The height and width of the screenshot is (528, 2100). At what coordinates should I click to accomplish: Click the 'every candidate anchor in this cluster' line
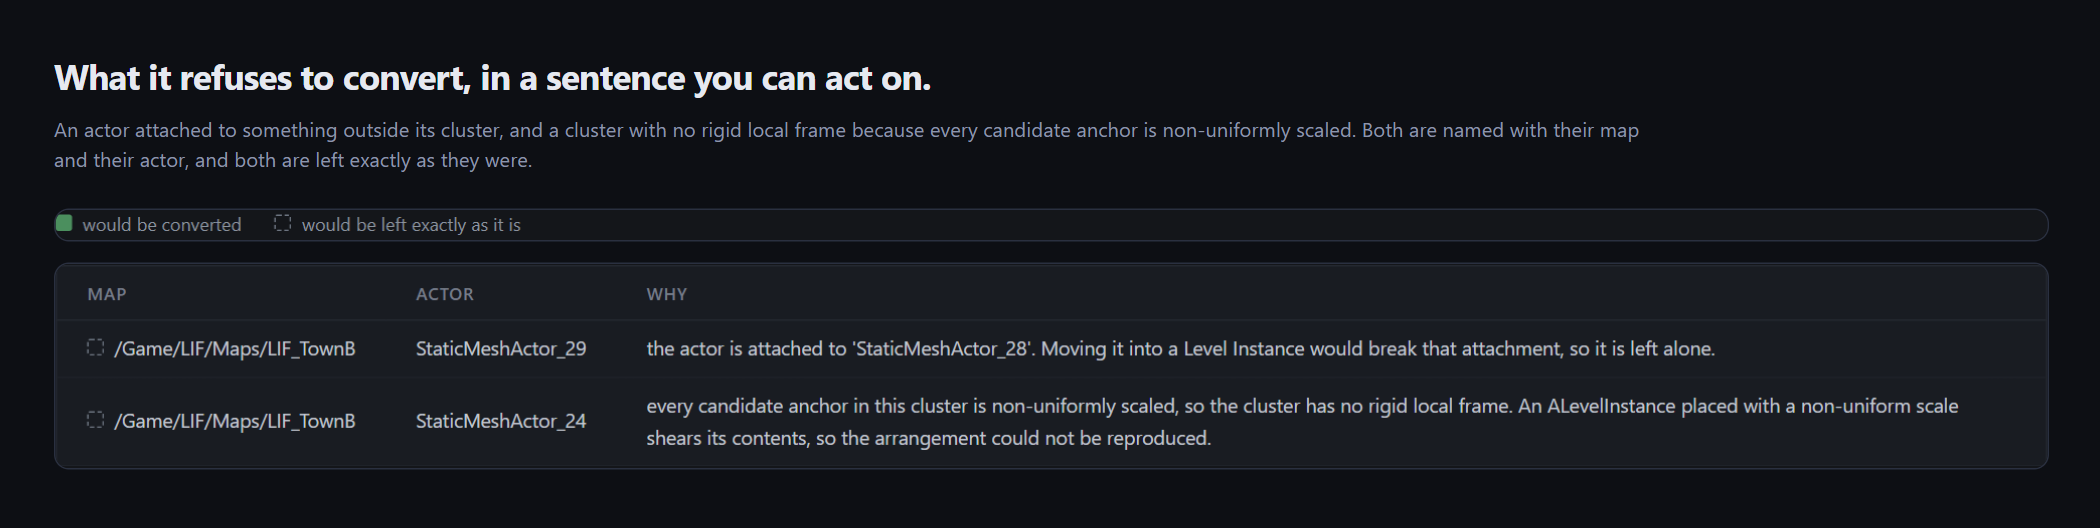pos(1302,406)
